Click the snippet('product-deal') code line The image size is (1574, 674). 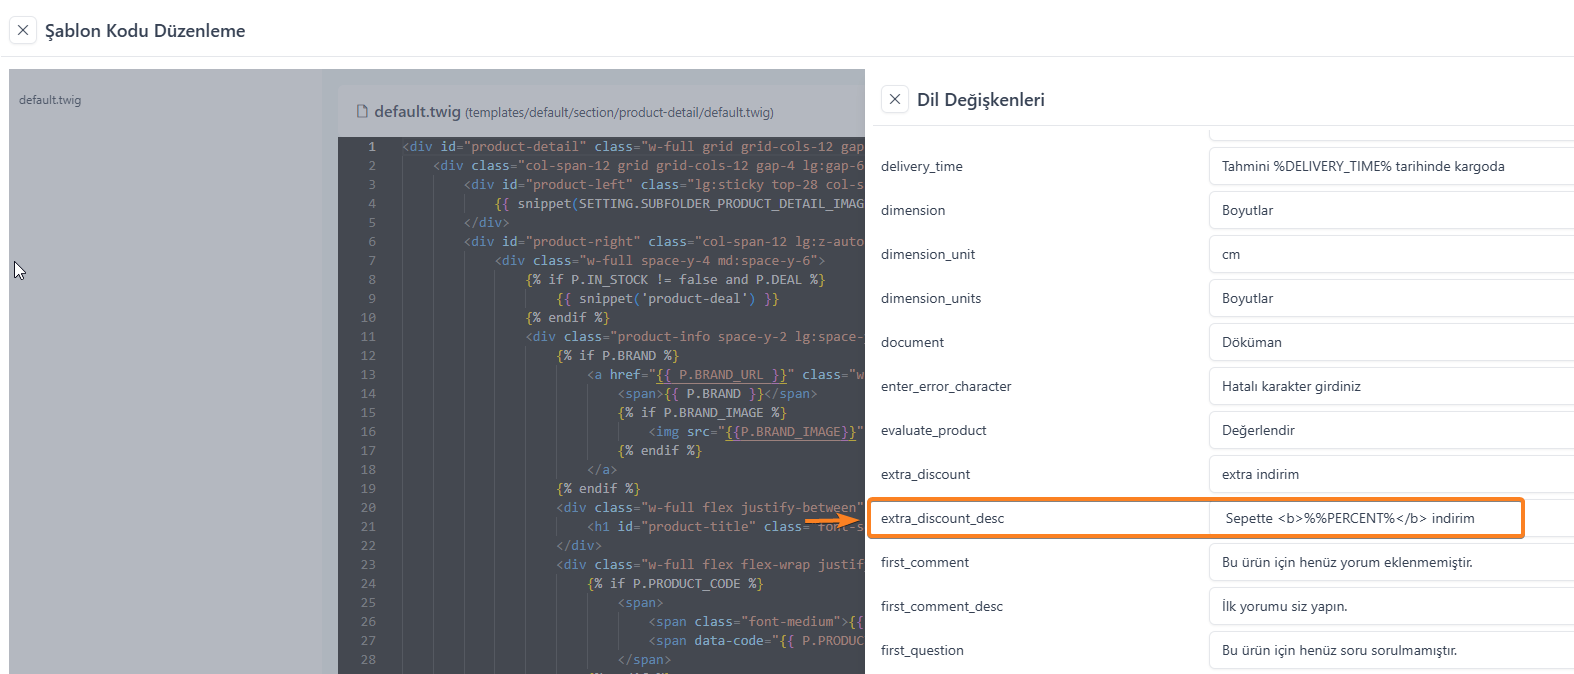(667, 299)
